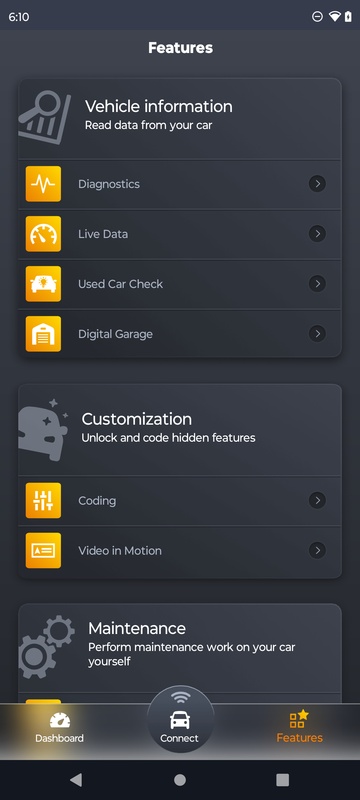This screenshot has height=800, width=360.
Task: Select the Features tab
Action: pyautogui.click(x=299, y=727)
